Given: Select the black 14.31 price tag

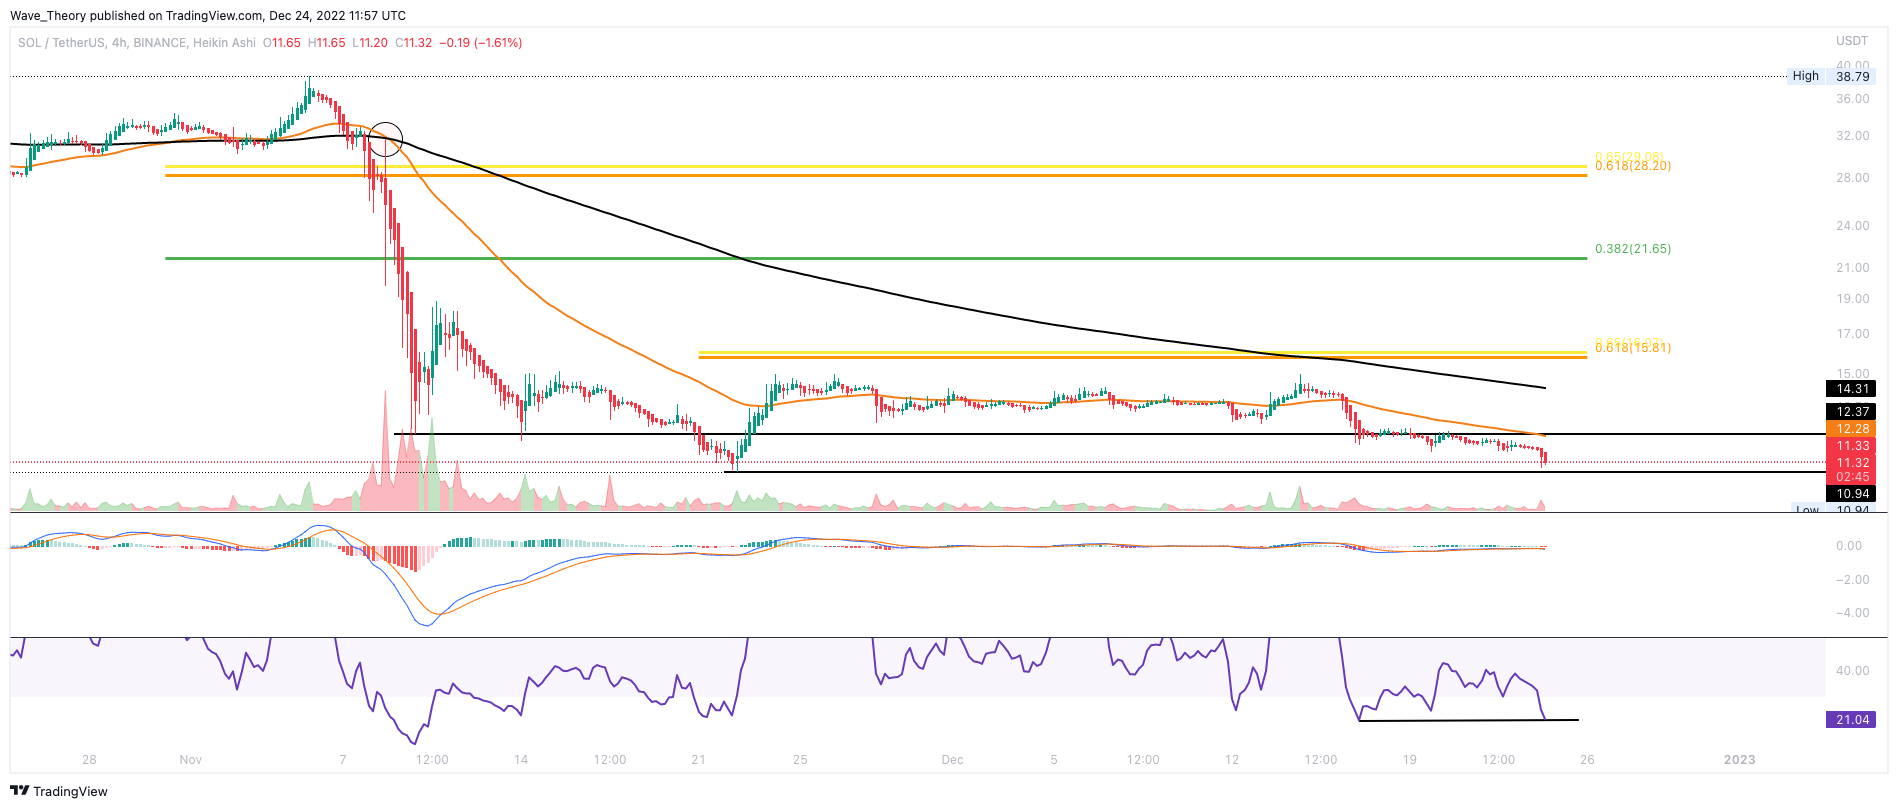Looking at the screenshot, I should [x=1851, y=389].
